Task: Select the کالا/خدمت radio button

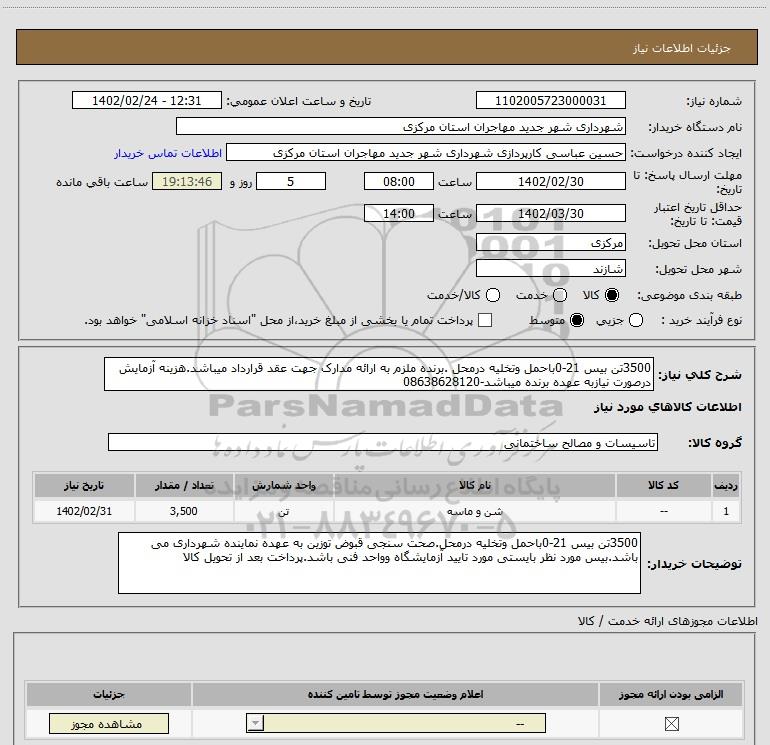Action: point(493,295)
